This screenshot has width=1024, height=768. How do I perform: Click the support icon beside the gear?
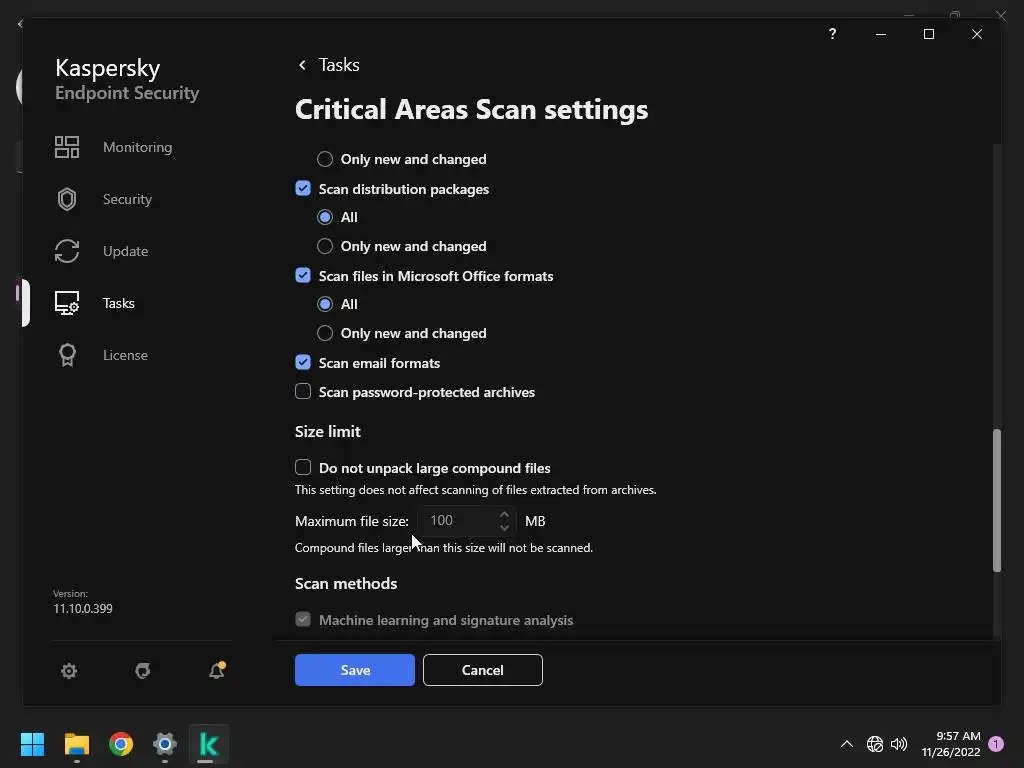pyautogui.click(x=143, y=671)
